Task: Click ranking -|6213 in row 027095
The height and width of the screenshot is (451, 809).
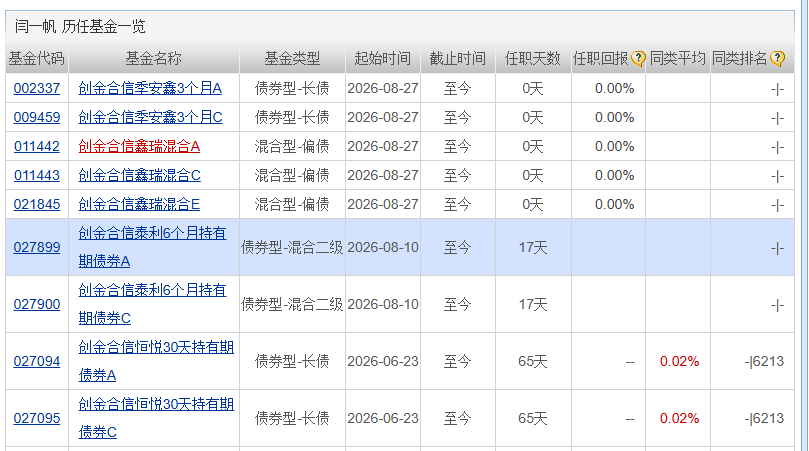Action: [764, 418]
